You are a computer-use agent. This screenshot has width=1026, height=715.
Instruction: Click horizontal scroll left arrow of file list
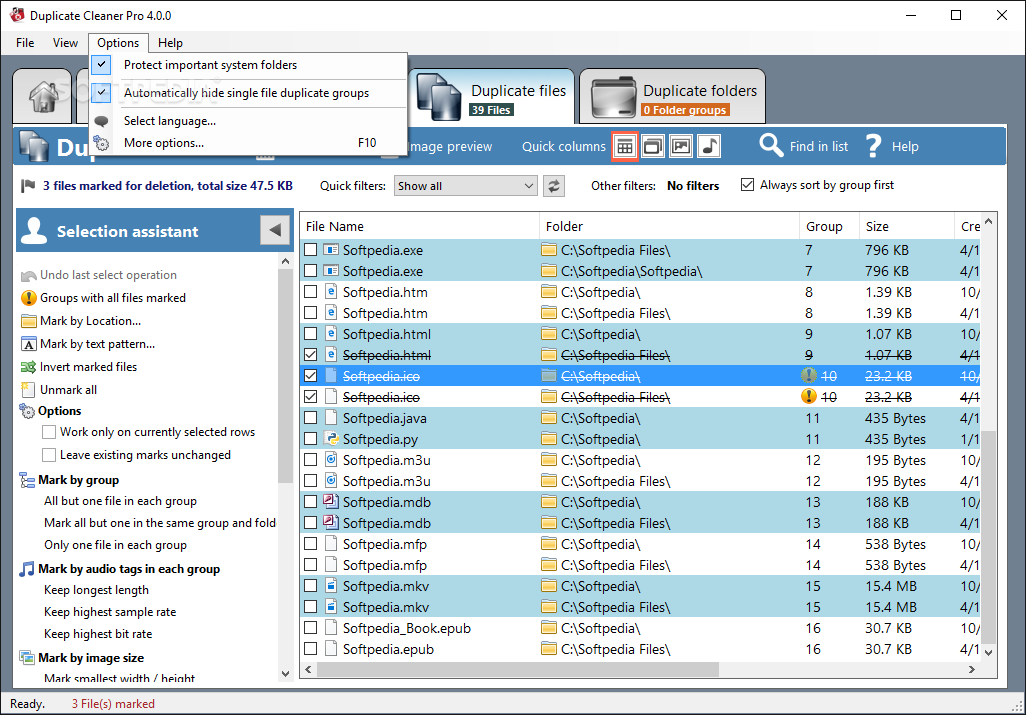click(309, 669)
